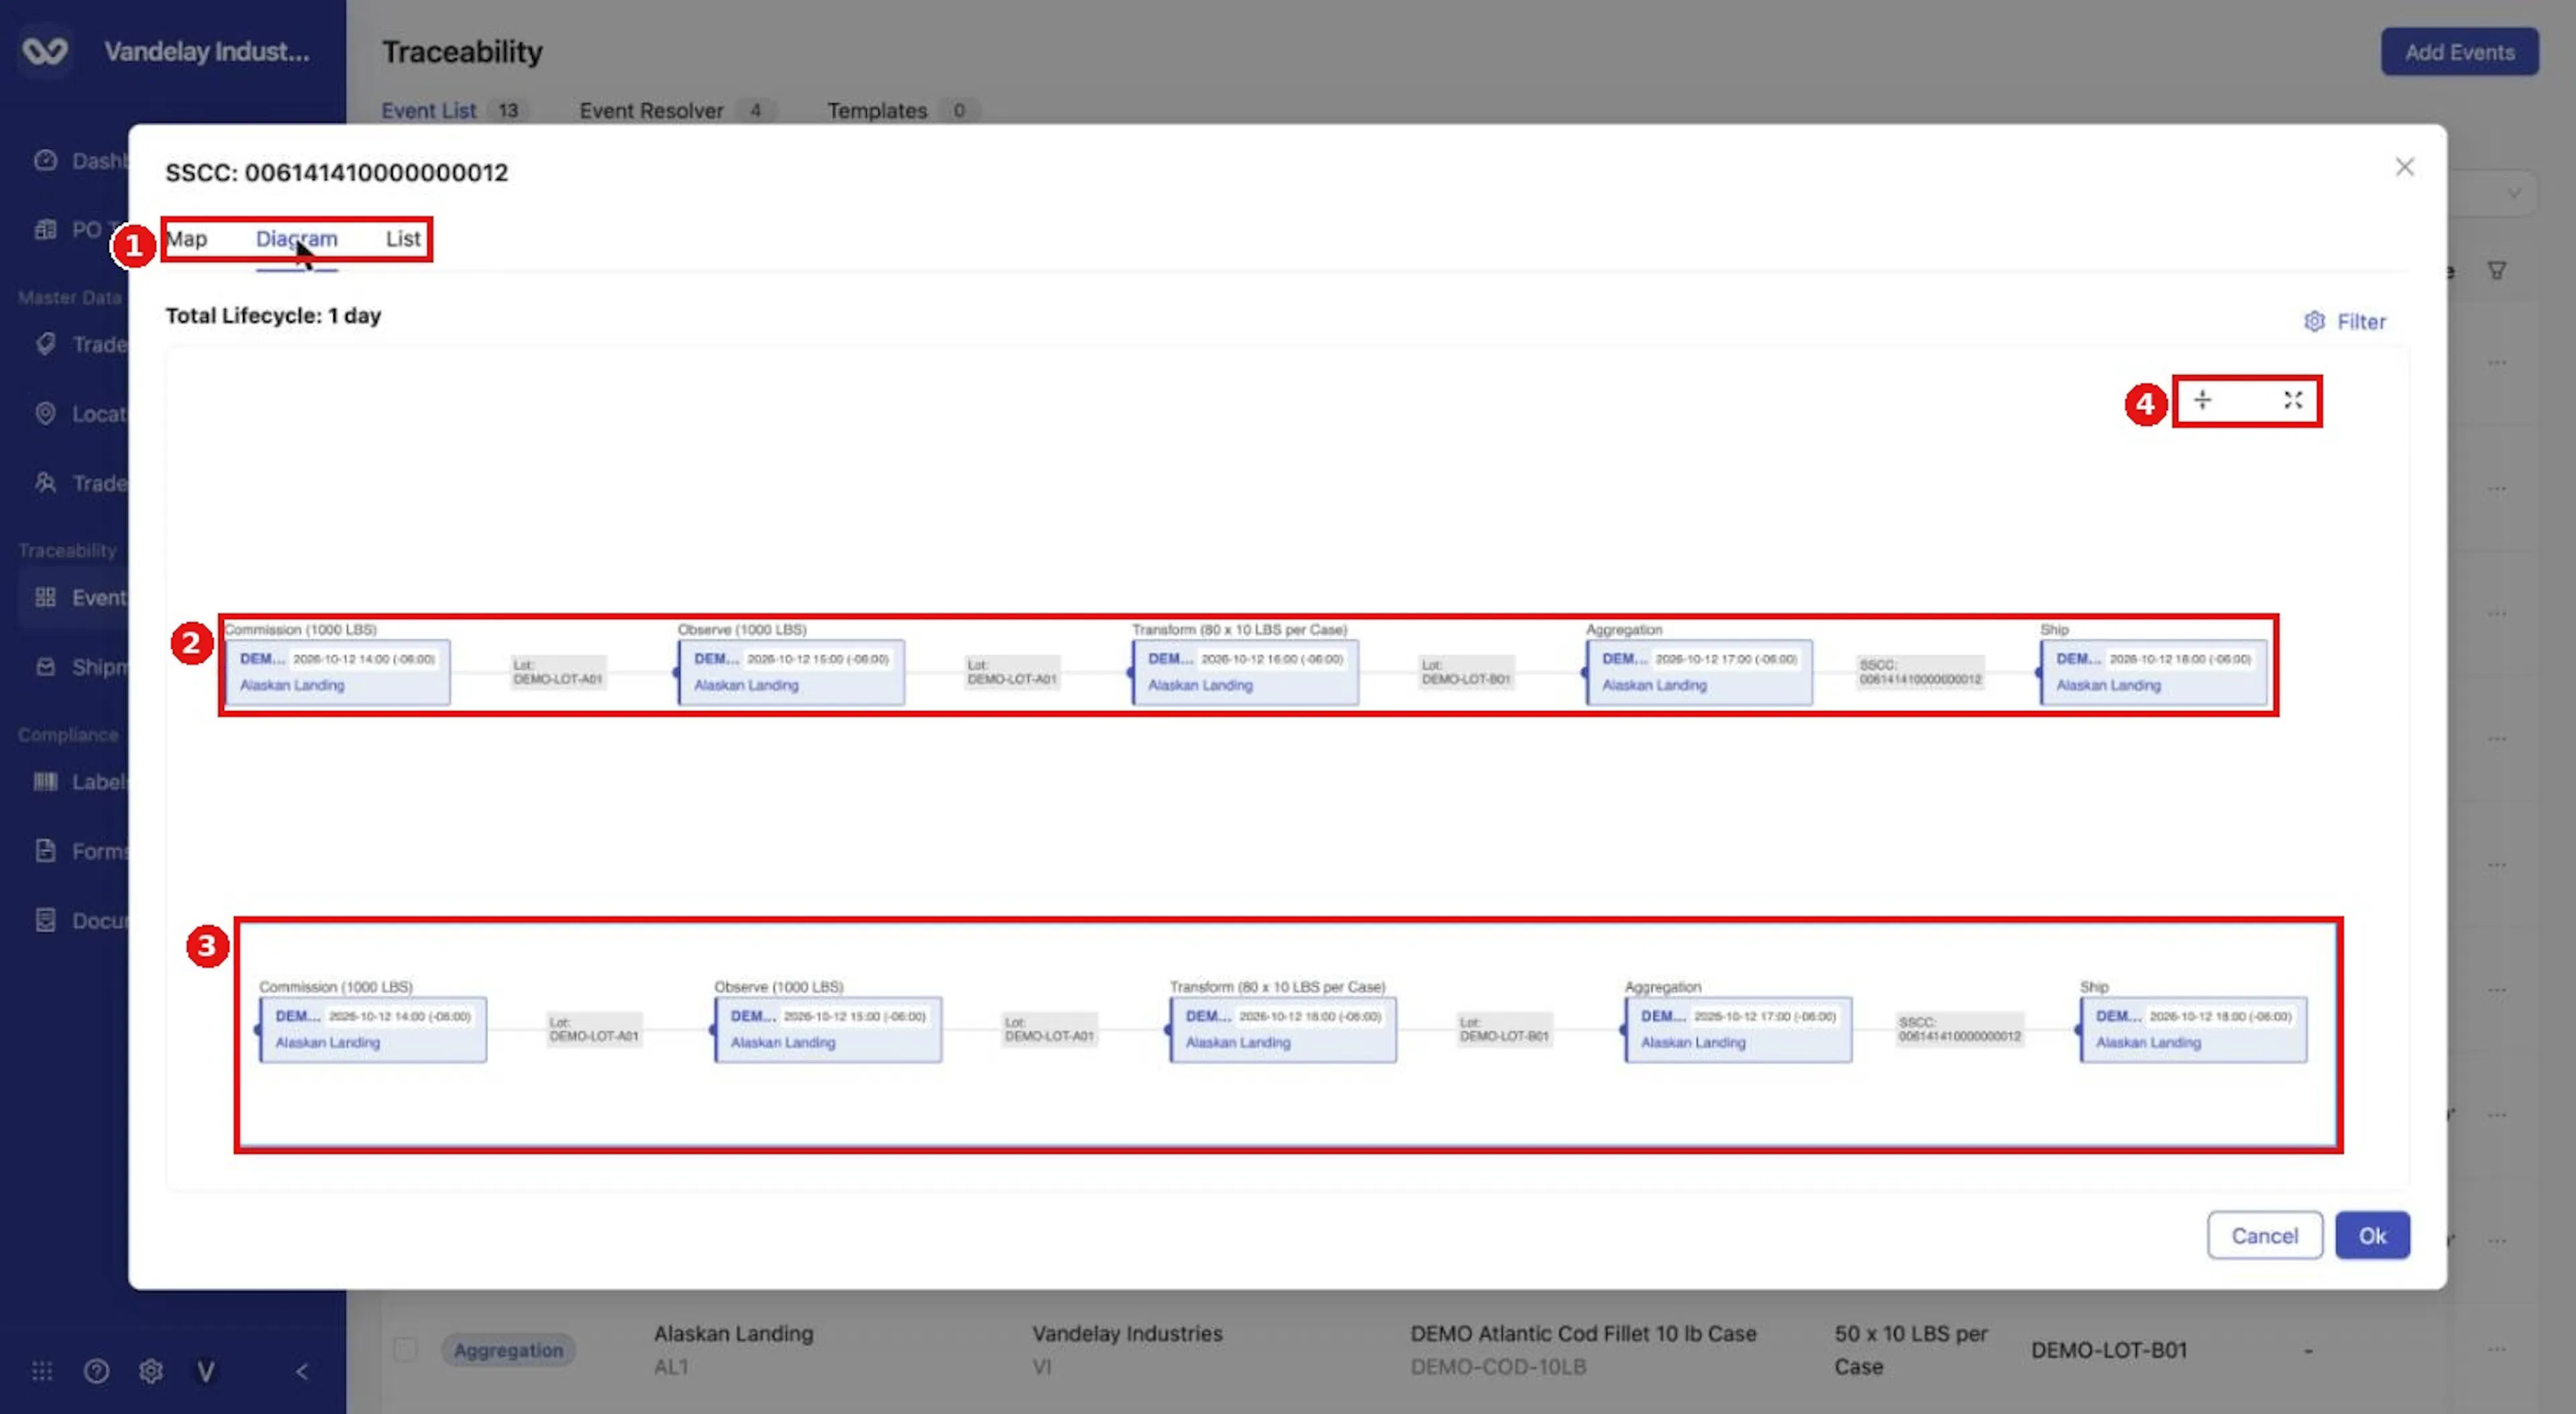The height and width of the screenshot is (1414, 2576).
Task: Click the '50 x 10 LBS per Case' cell
Action: point(1910,1349)
